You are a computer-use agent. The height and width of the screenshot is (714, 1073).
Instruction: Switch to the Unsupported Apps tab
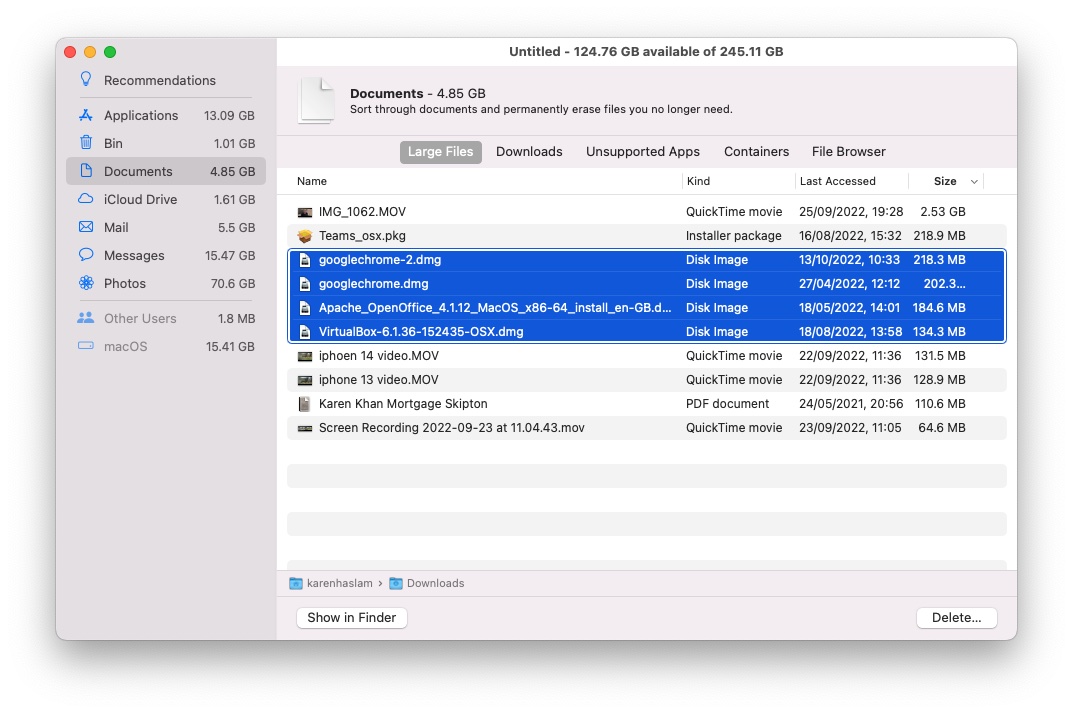[642, 152]
